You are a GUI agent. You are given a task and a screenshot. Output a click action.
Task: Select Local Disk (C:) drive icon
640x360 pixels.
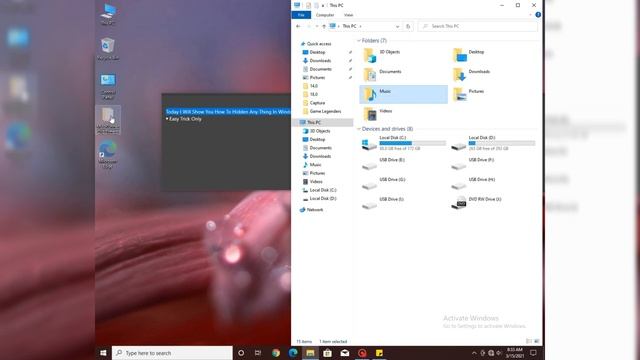[x=369, y=144]
